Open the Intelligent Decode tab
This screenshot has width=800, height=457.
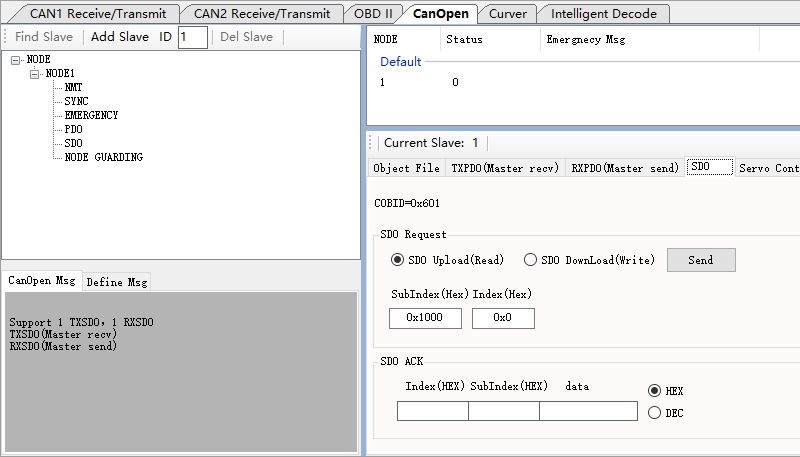604,14
